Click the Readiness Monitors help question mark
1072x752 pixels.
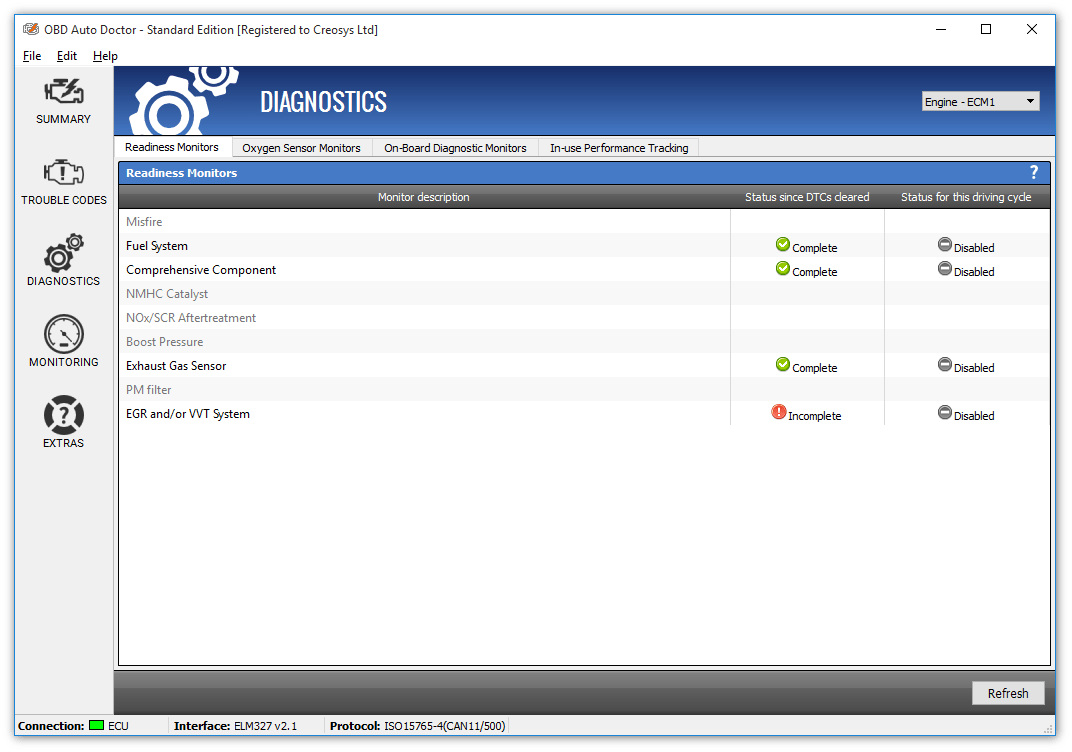tap(1034, 172)
